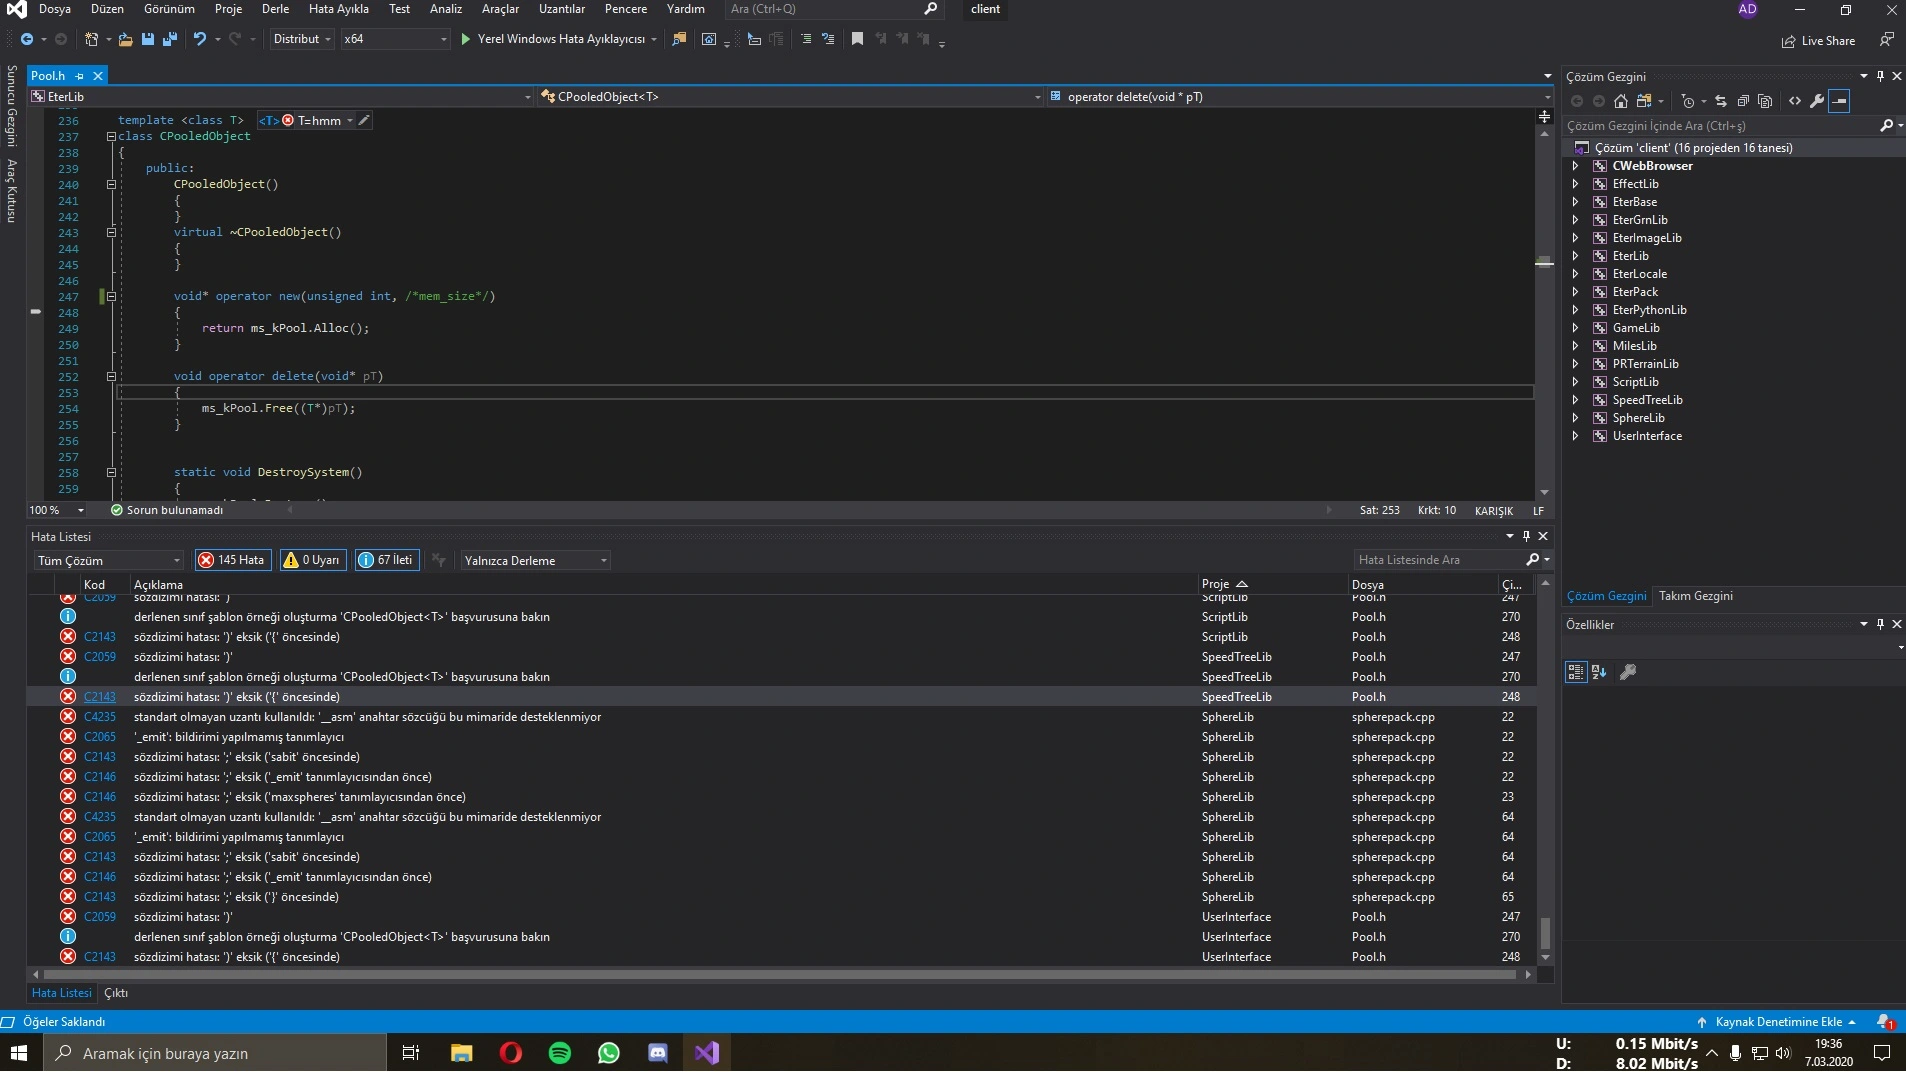1906x1072 pixels.
Task: Open the Hata Ayıkla menu
Action: coord(338,9)
